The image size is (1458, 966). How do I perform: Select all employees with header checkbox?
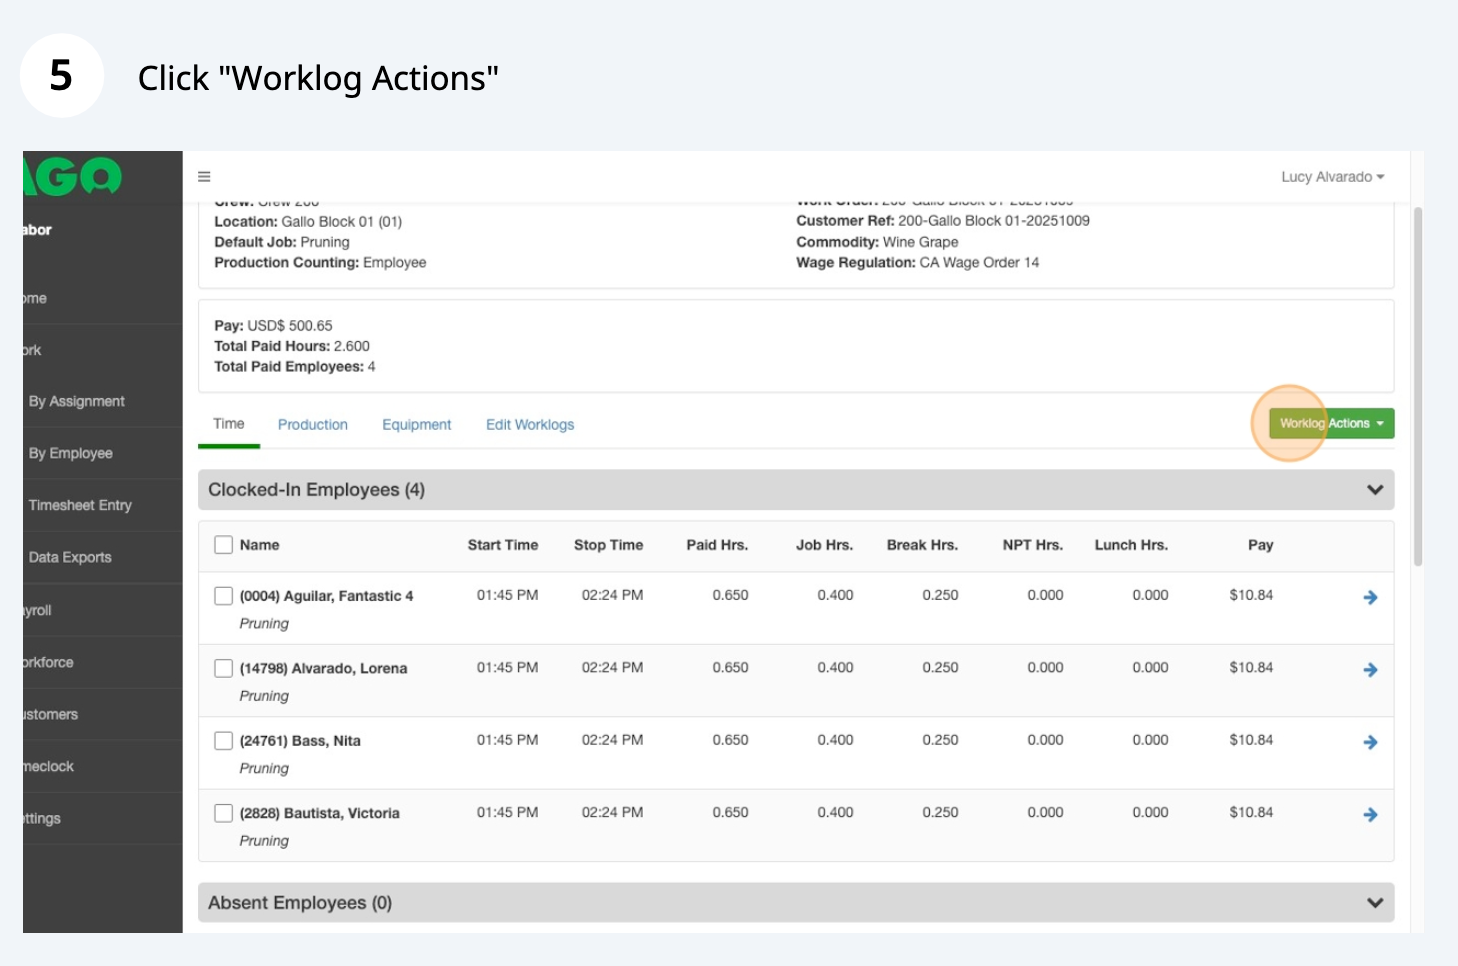tap(224, 545)
